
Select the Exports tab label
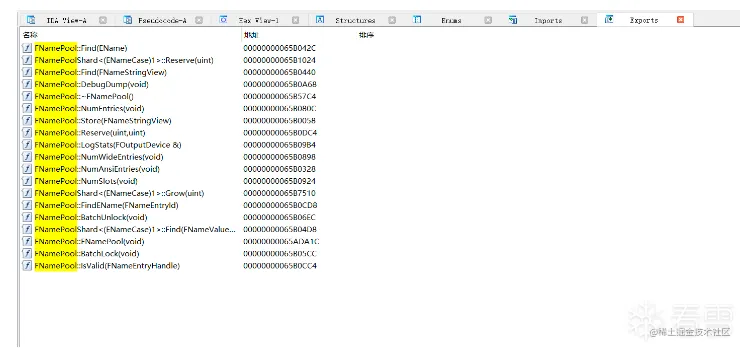[x=644, y=20]
